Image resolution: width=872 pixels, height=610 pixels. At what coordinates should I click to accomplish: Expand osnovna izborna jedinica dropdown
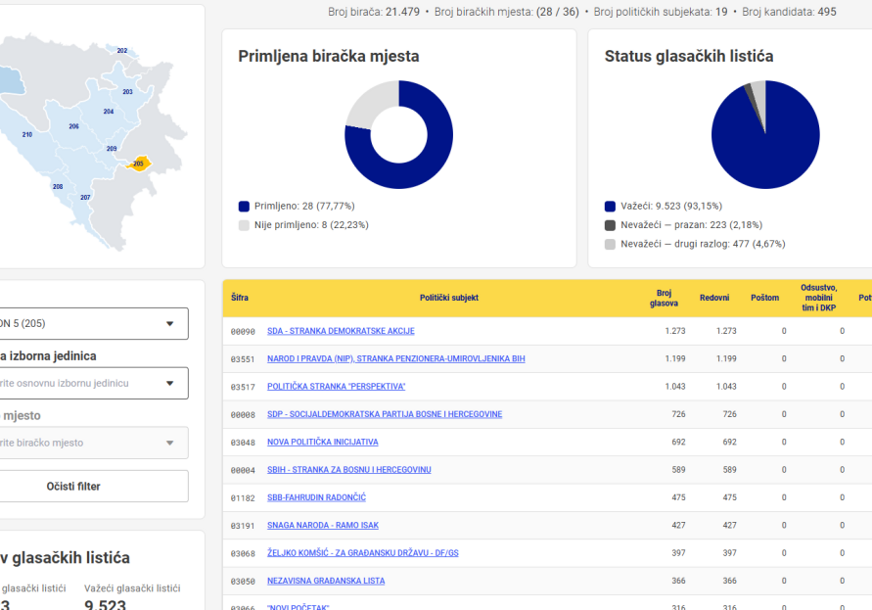pyautogui.click(x=93, y=383)
